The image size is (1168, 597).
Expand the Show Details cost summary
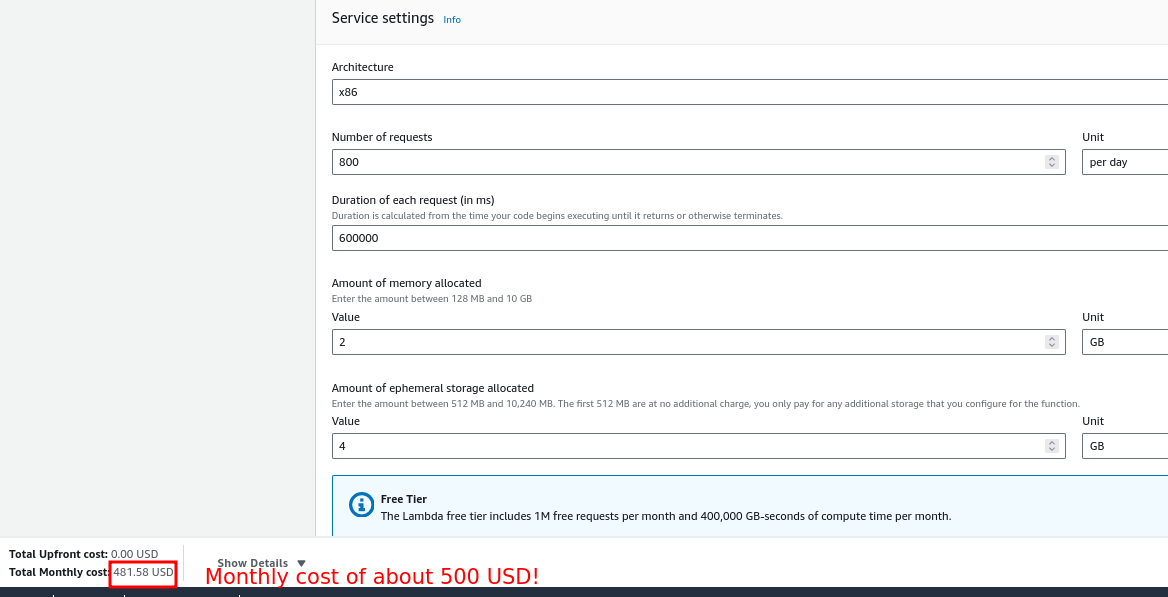point(253,563)
